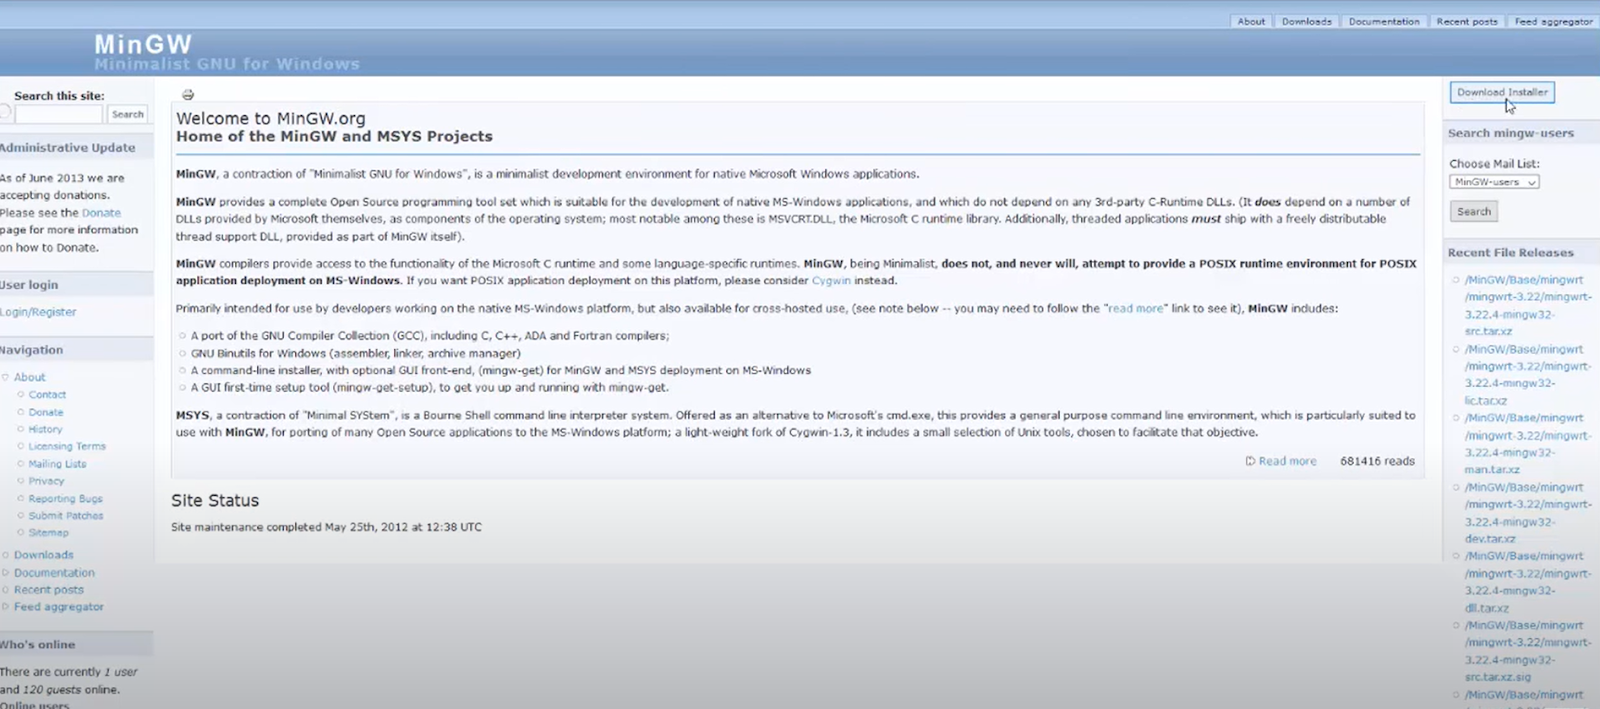Open the Contact navigation link
The height and width of the screenshot is (709, 1600).
(47, 395)
